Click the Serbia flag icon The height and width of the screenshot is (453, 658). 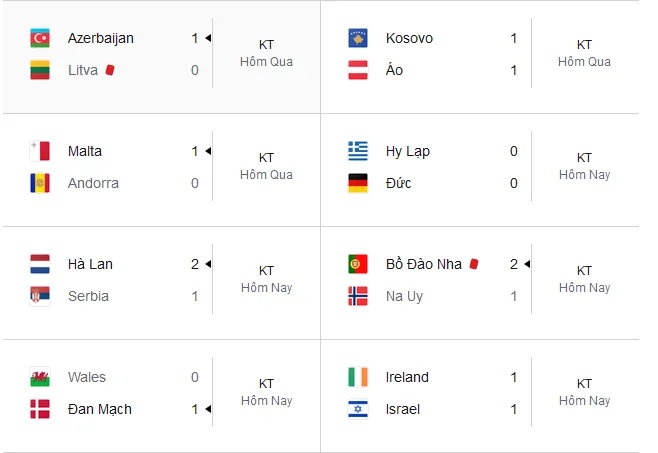[x=40, y=296]
